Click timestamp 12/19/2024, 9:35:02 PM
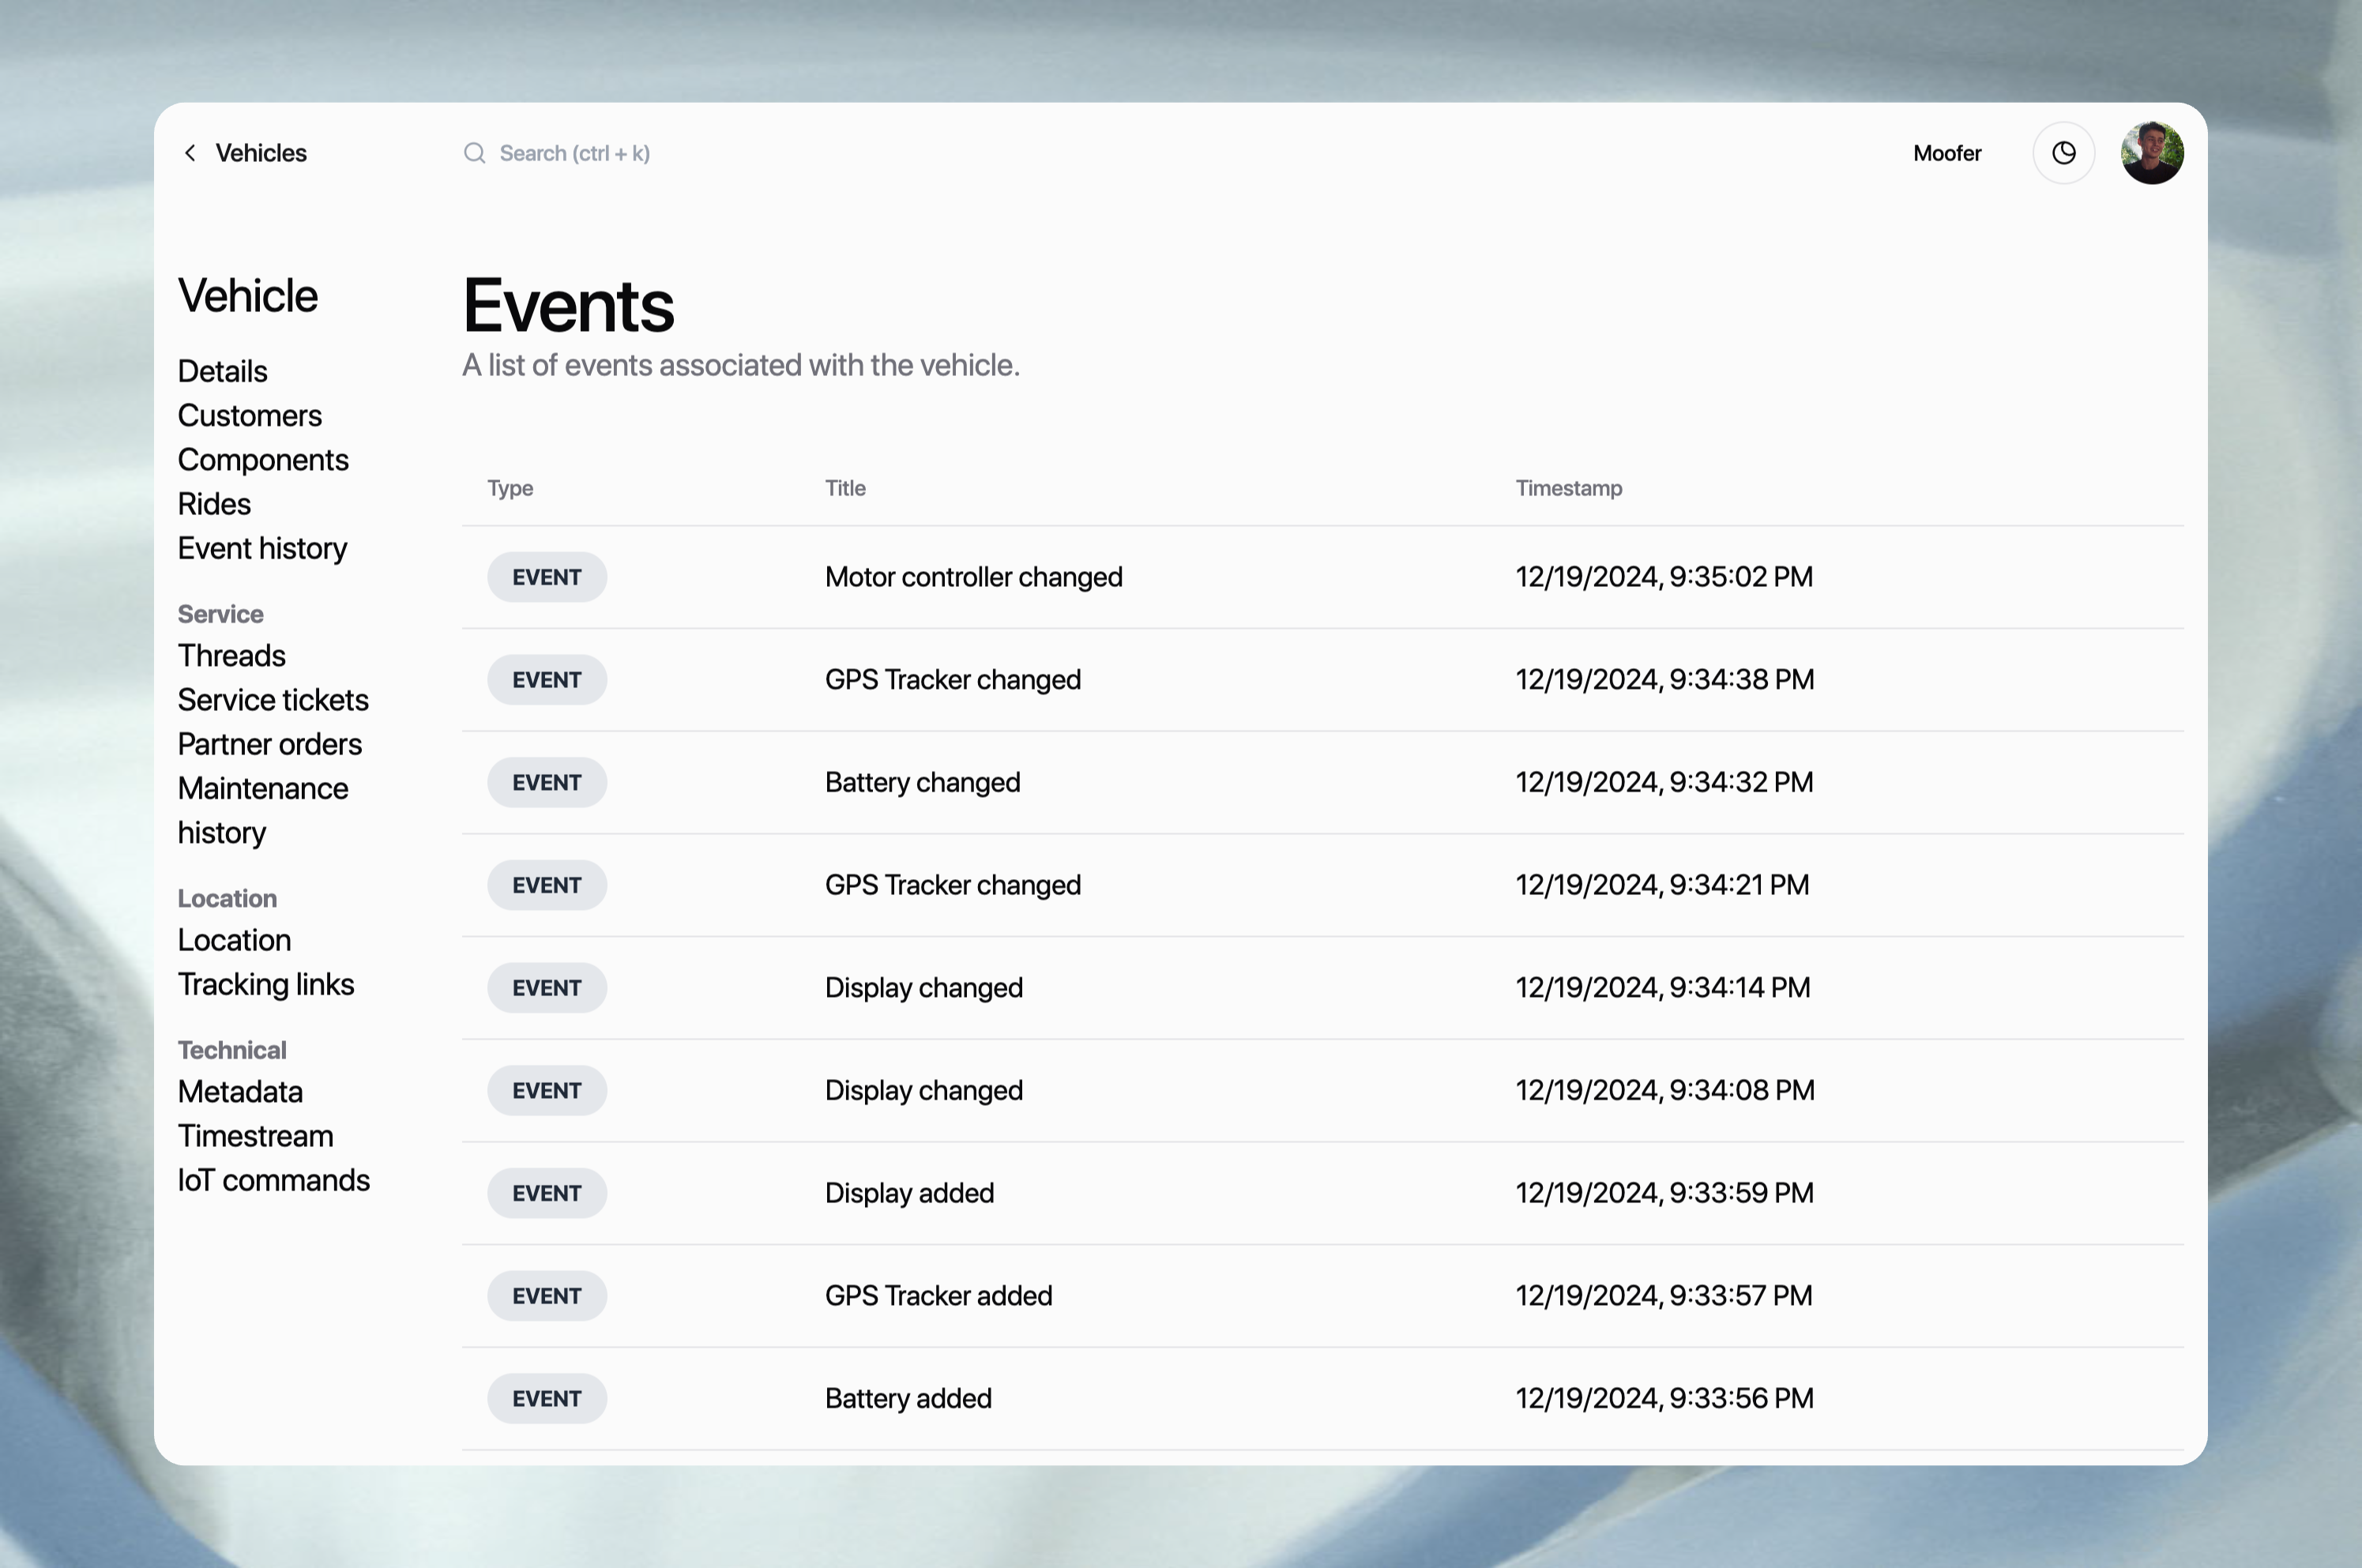The image size is (2362, 1568). click(1664, 577)
